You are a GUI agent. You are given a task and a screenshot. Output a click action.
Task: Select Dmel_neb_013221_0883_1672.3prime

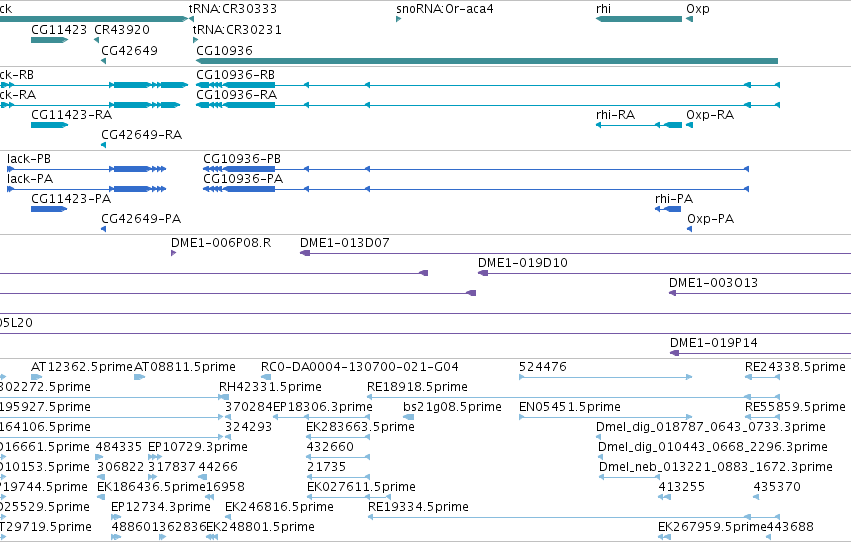coord(630,477)
